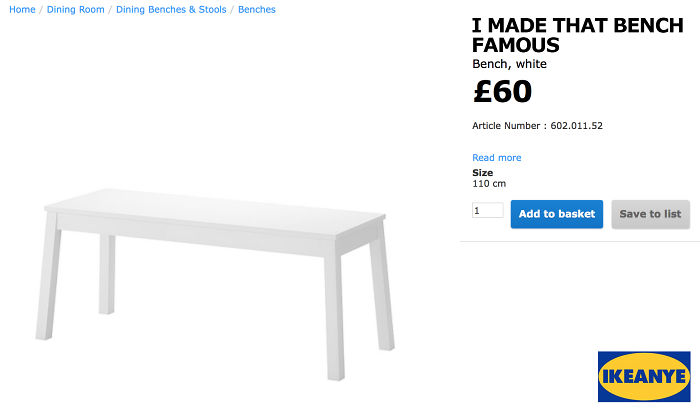700x412 pixels.
Task: Click the article number 602.011.52
Action: tap(576, 126)
